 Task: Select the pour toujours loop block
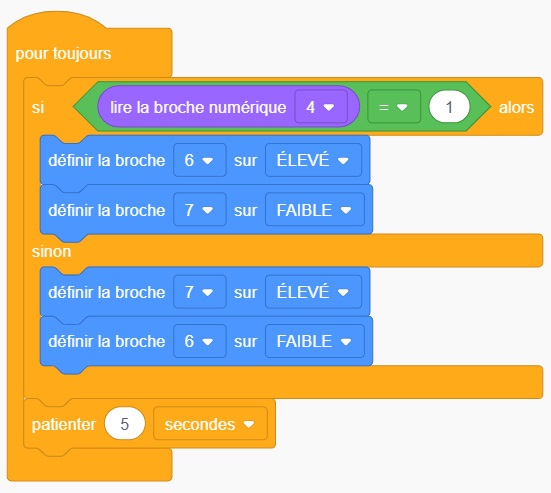coord(63,53)
